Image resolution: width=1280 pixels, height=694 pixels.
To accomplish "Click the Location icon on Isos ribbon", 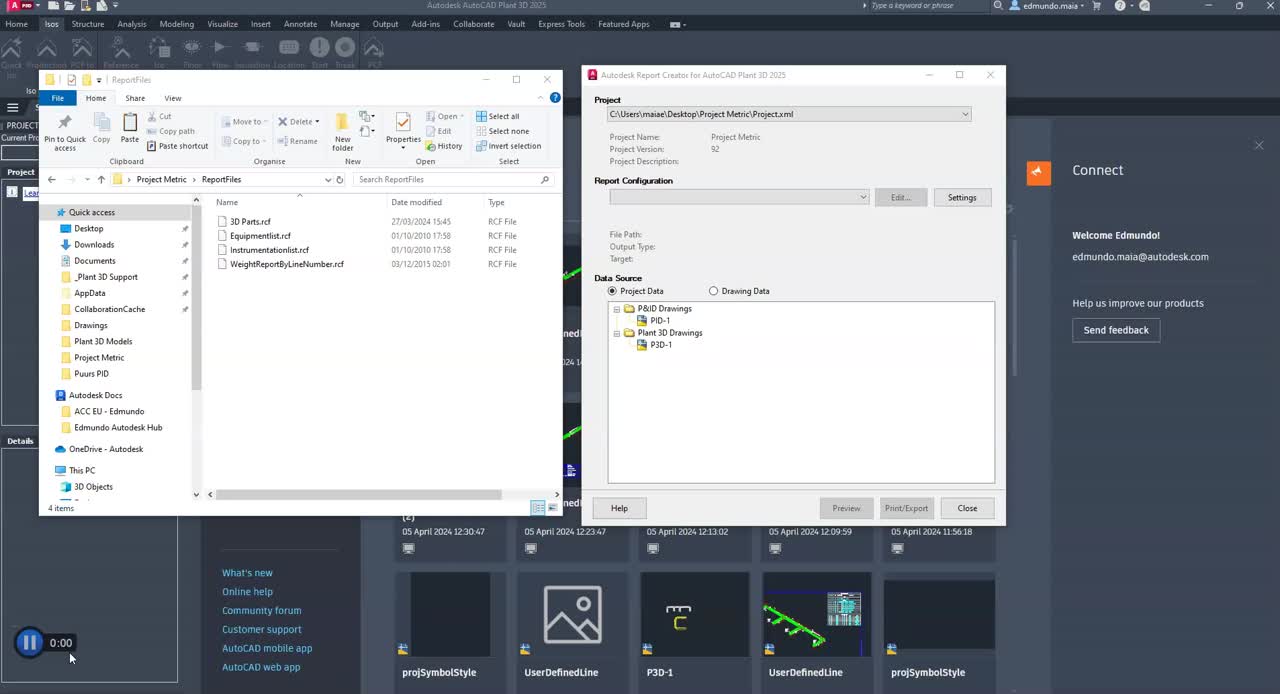I will 288,46.
